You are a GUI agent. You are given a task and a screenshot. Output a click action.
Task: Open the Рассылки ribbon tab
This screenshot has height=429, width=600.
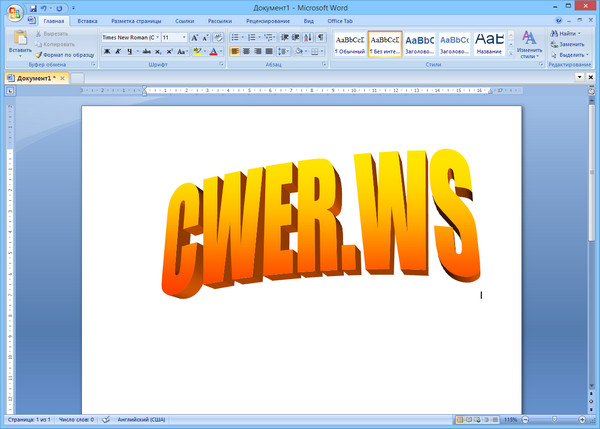click(220, 21)
